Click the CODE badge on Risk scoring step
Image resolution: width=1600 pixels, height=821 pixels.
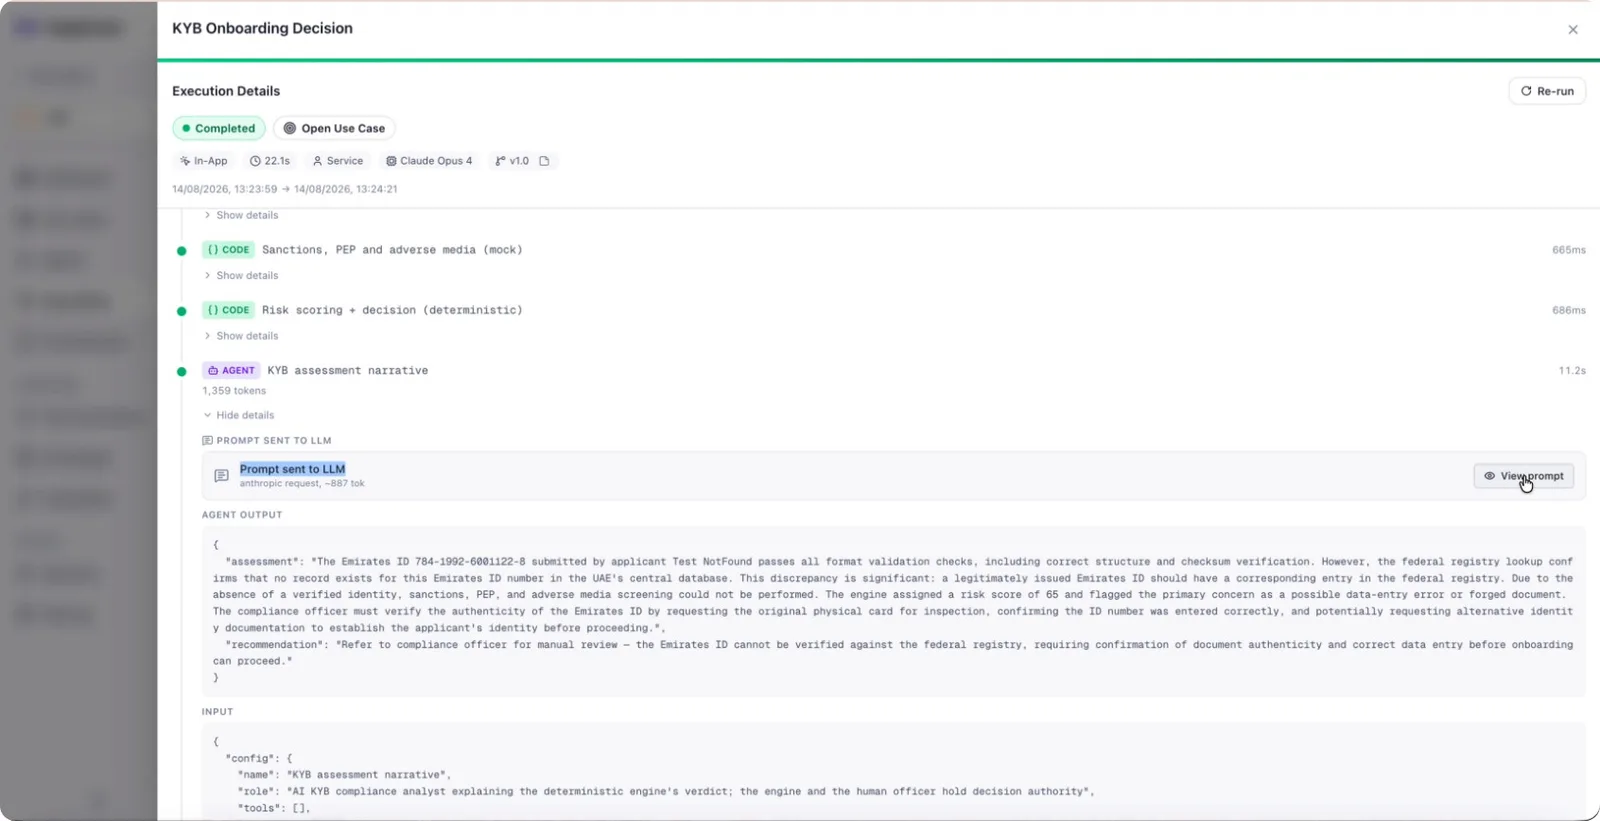(x=228, y=310)
